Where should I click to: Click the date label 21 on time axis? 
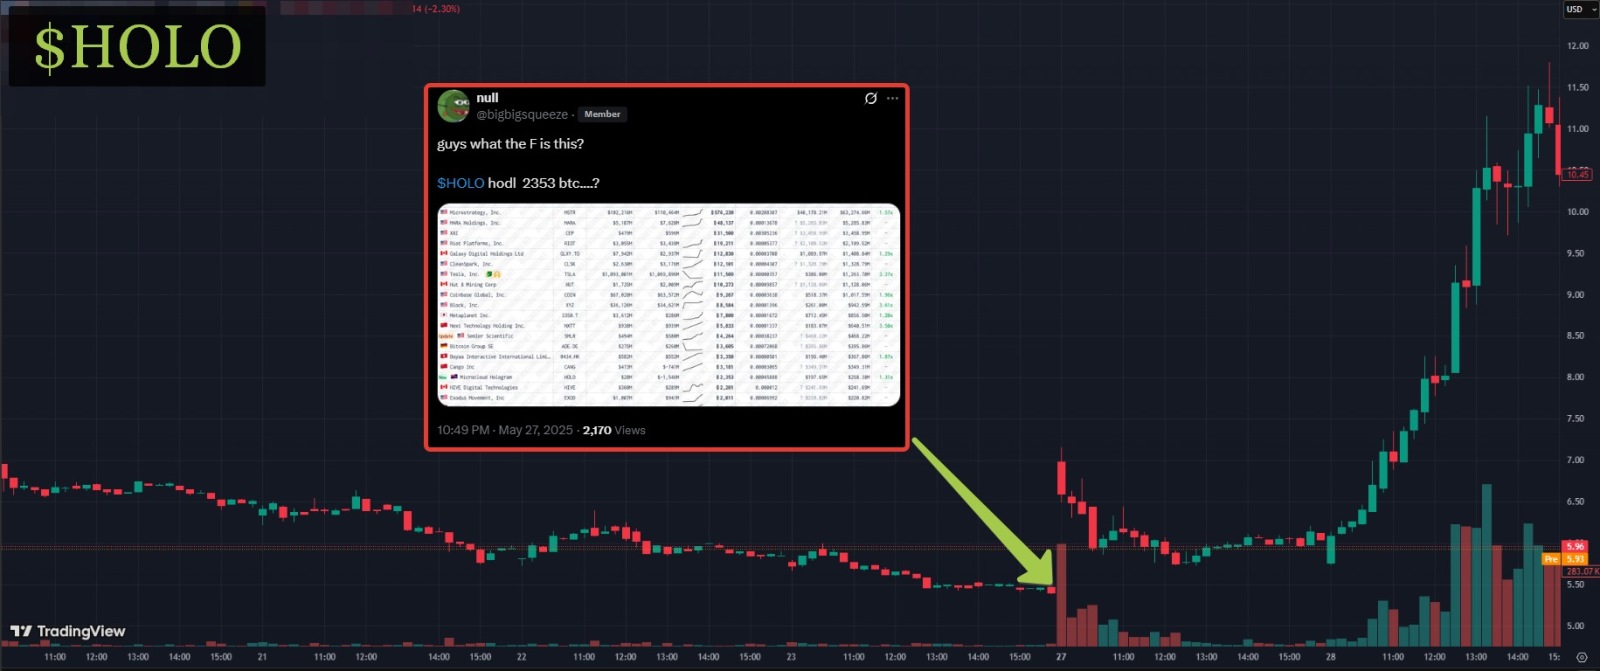[262, 657]
